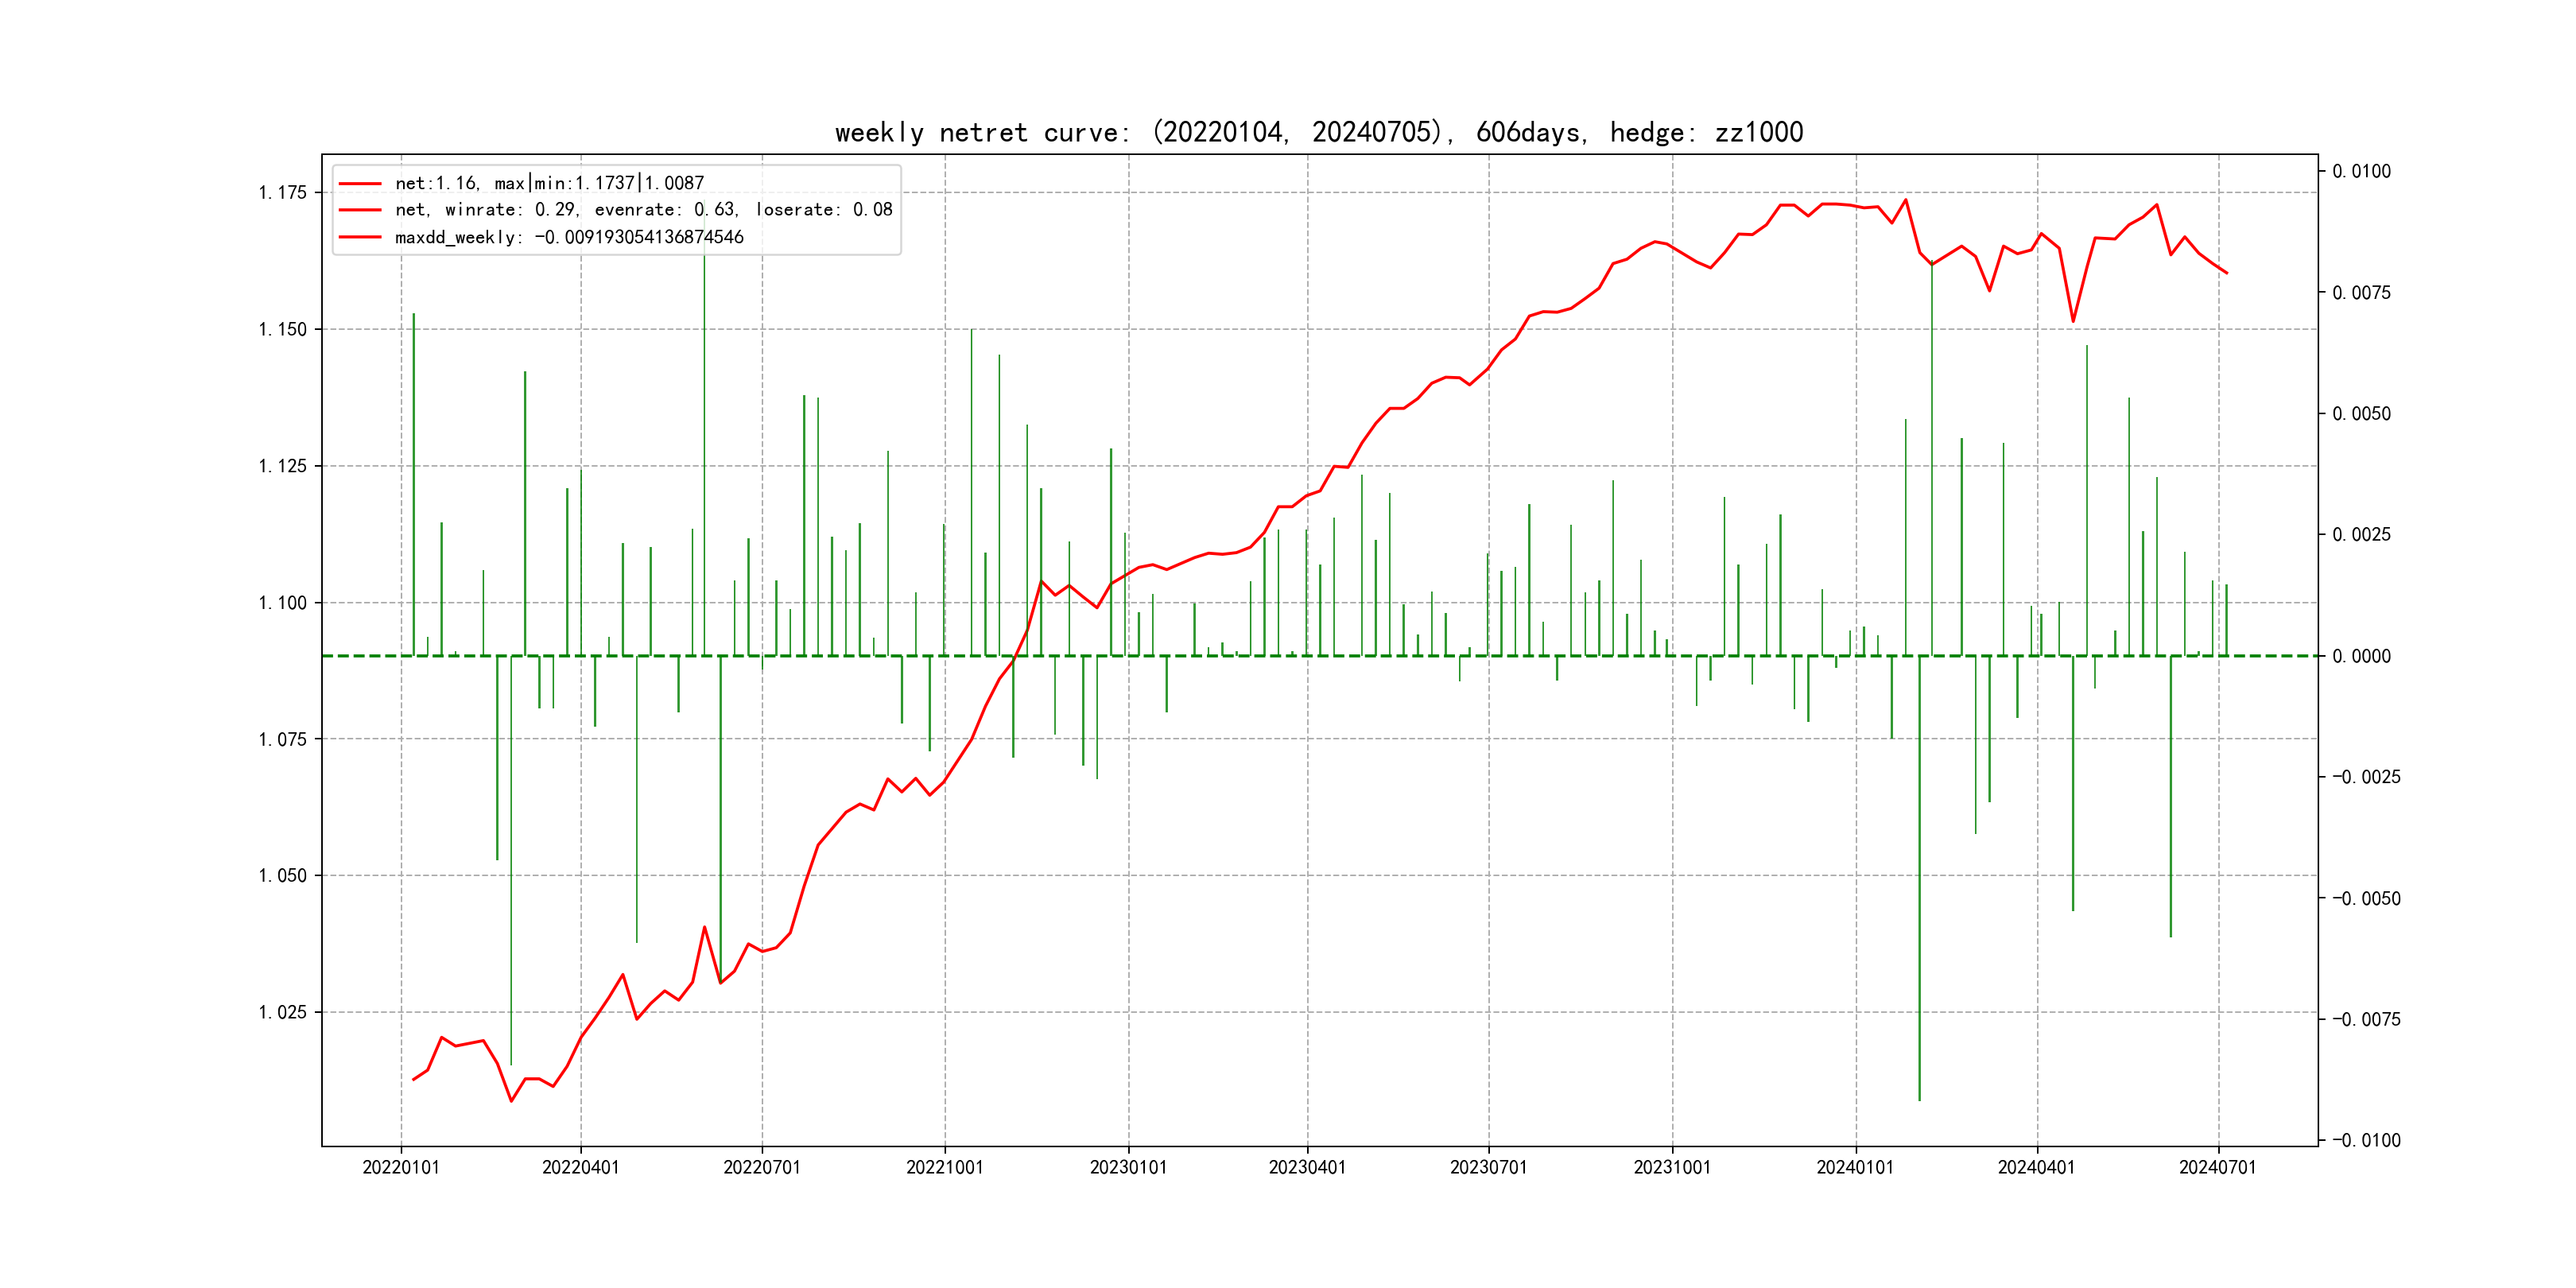Click legend entry showing winrate 0.29
Screen dimensions: 2576x1288
pos(643,210)
